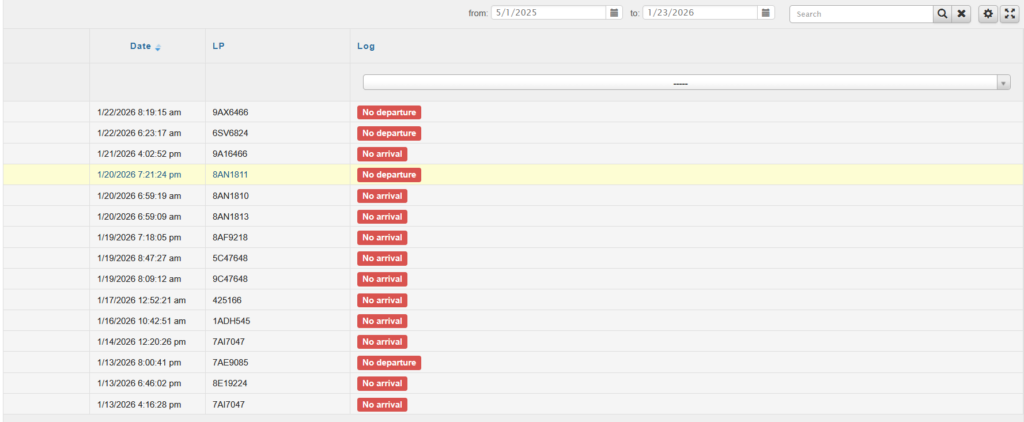This screenshot has height=422, width=1024.
Task: Click the Date column sort arrow icon
Action: (x=158, y=47)
